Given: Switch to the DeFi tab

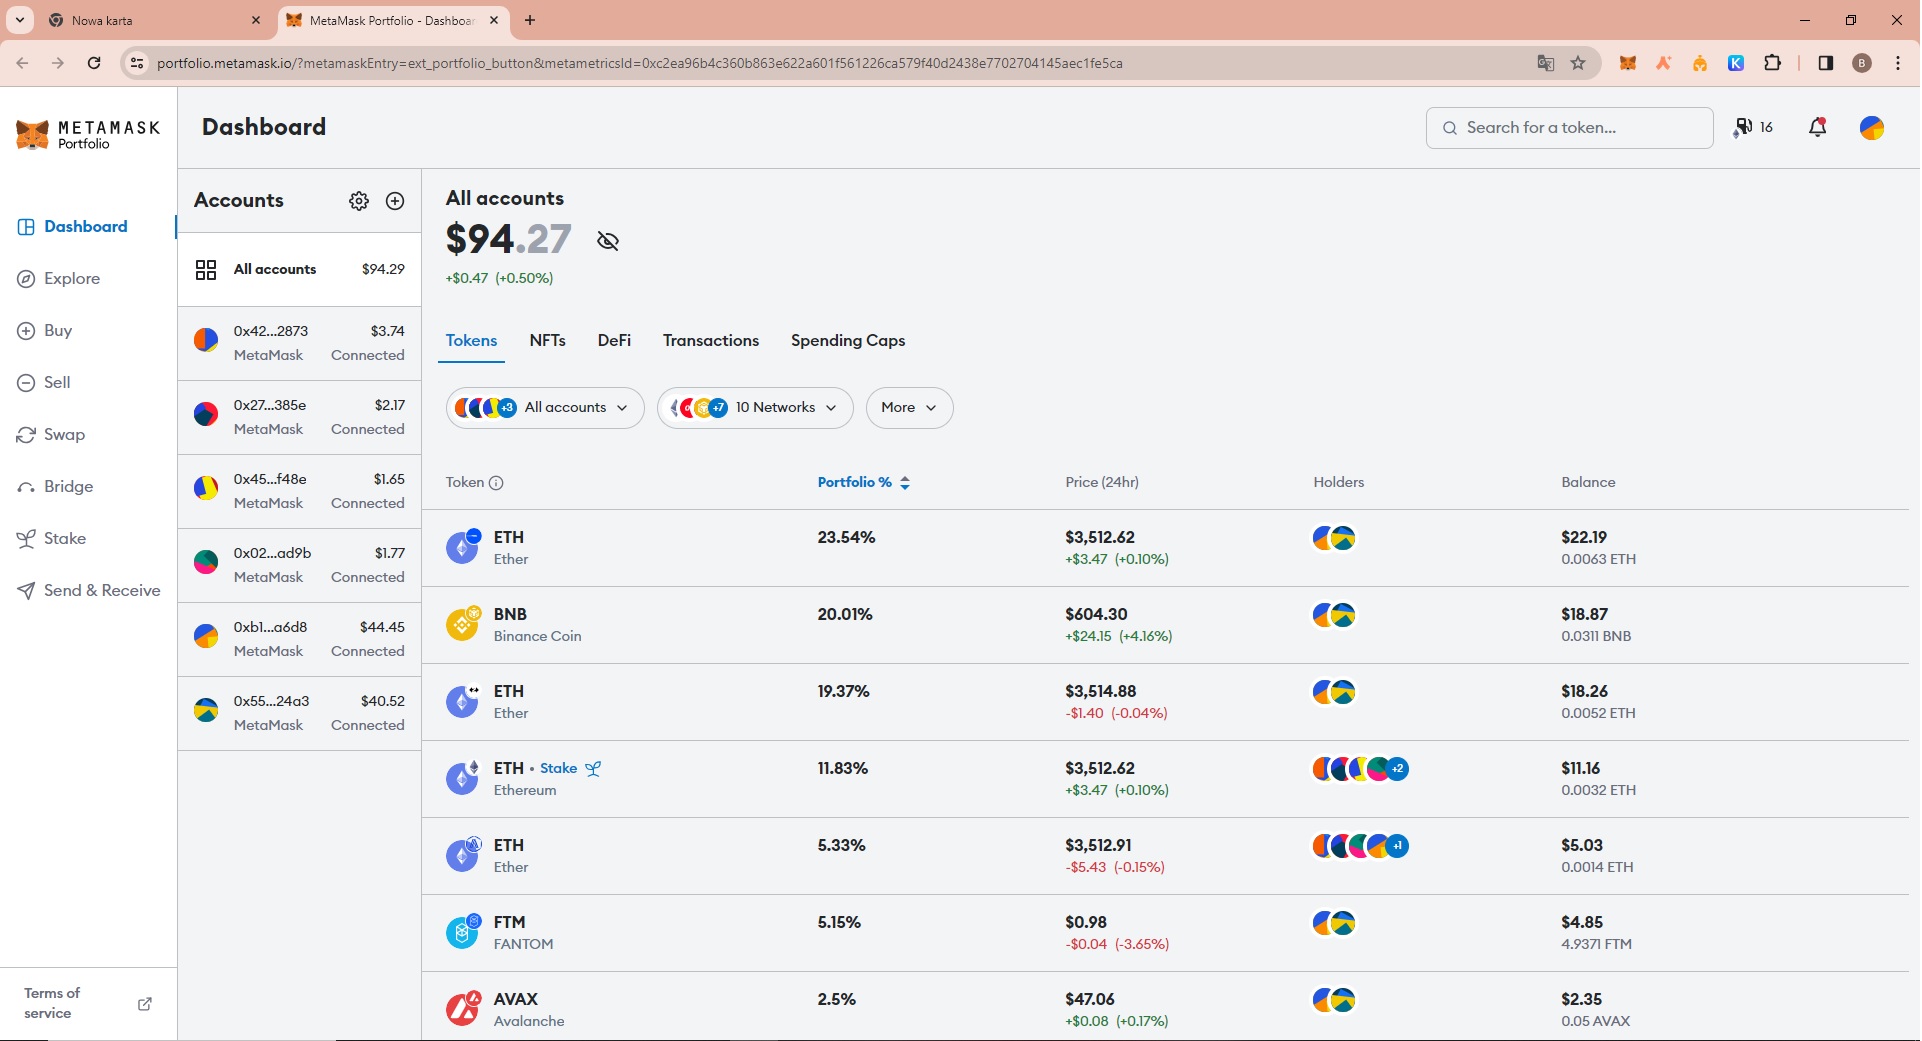Looking at the screenshot, I should pos(614,341).
